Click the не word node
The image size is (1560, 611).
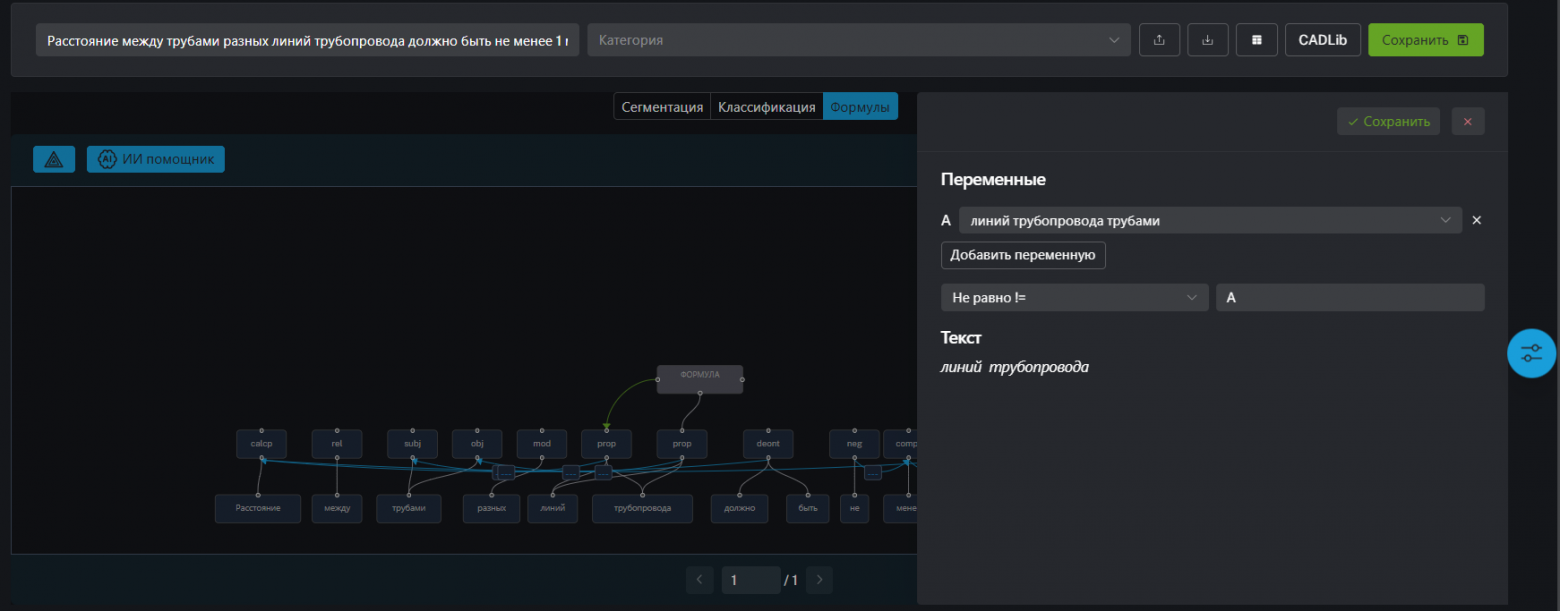(854, 508)
